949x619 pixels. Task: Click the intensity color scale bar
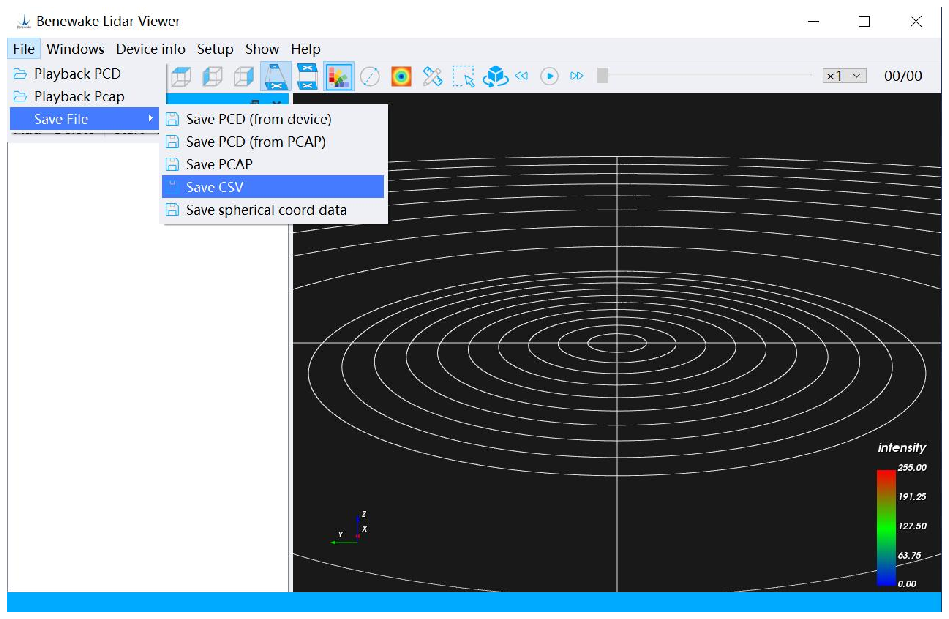(886, 528)
